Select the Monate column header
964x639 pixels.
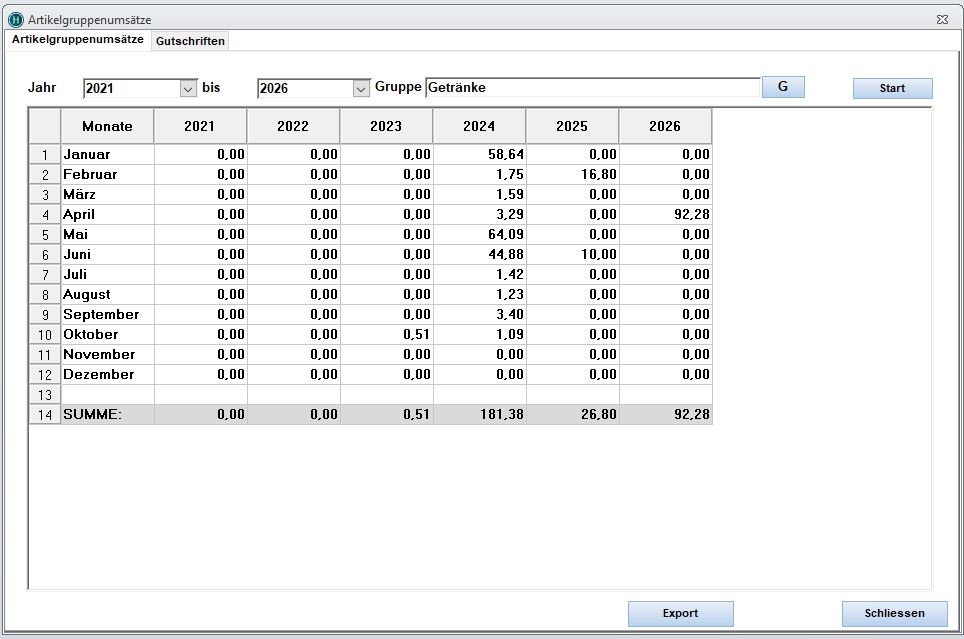pyautogui.click(x=107, y=126)
